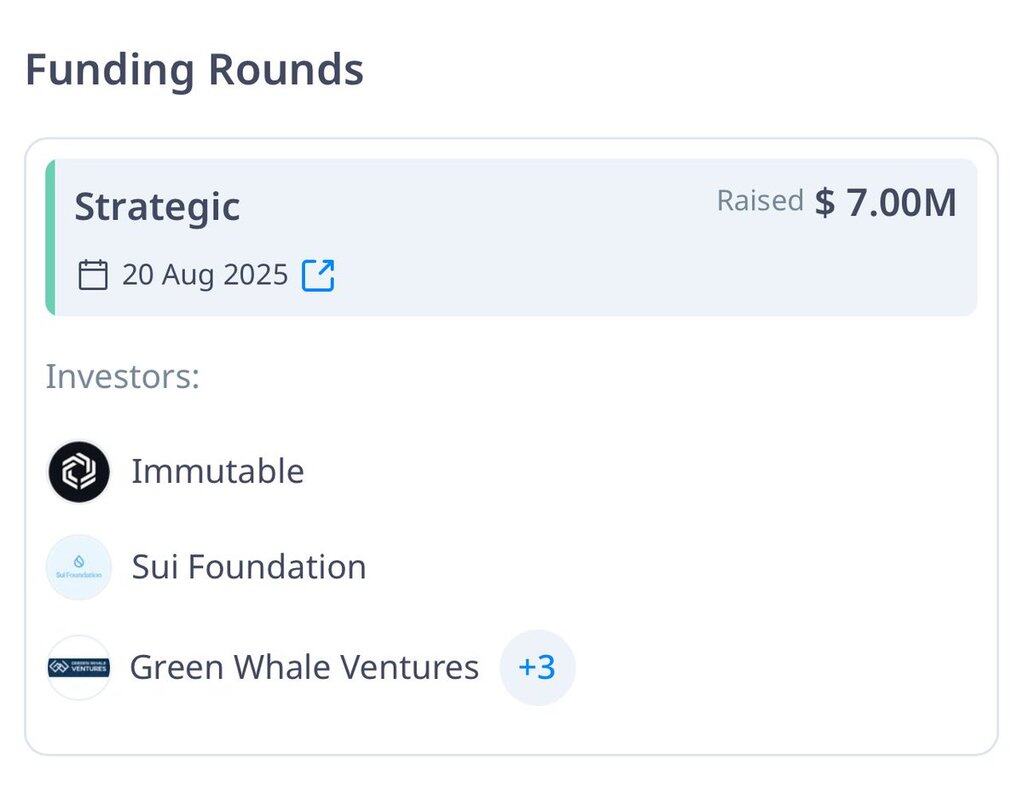Click the Raised label
Viewport: 1023px width, 800px height.
[760, 200]
